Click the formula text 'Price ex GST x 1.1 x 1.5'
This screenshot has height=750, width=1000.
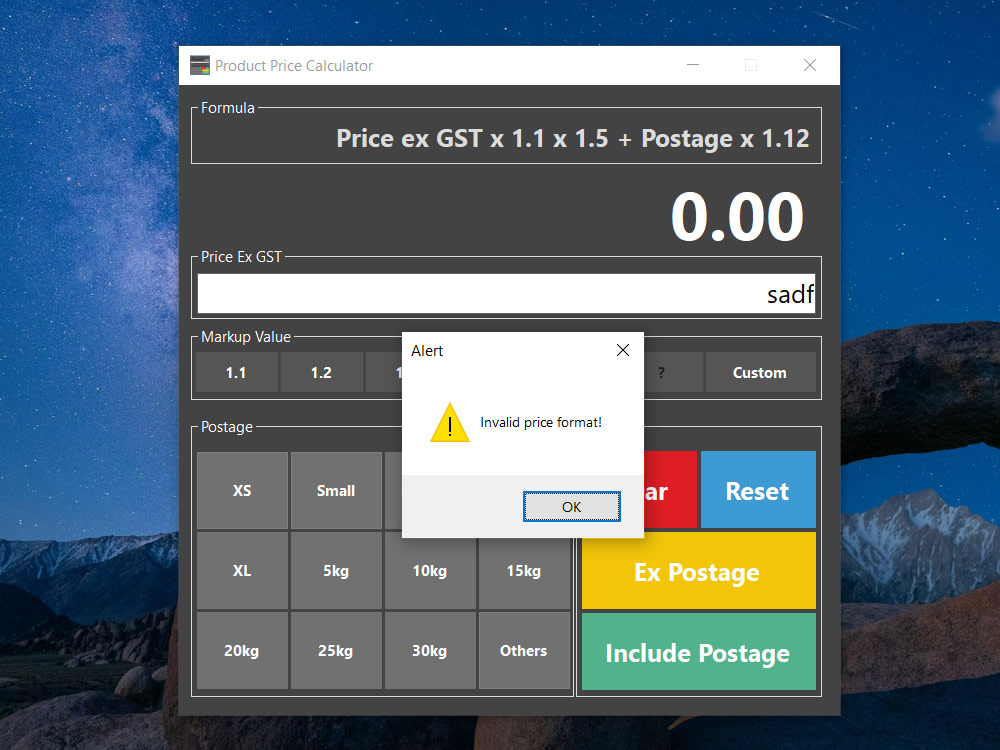[x=473, y=138]
